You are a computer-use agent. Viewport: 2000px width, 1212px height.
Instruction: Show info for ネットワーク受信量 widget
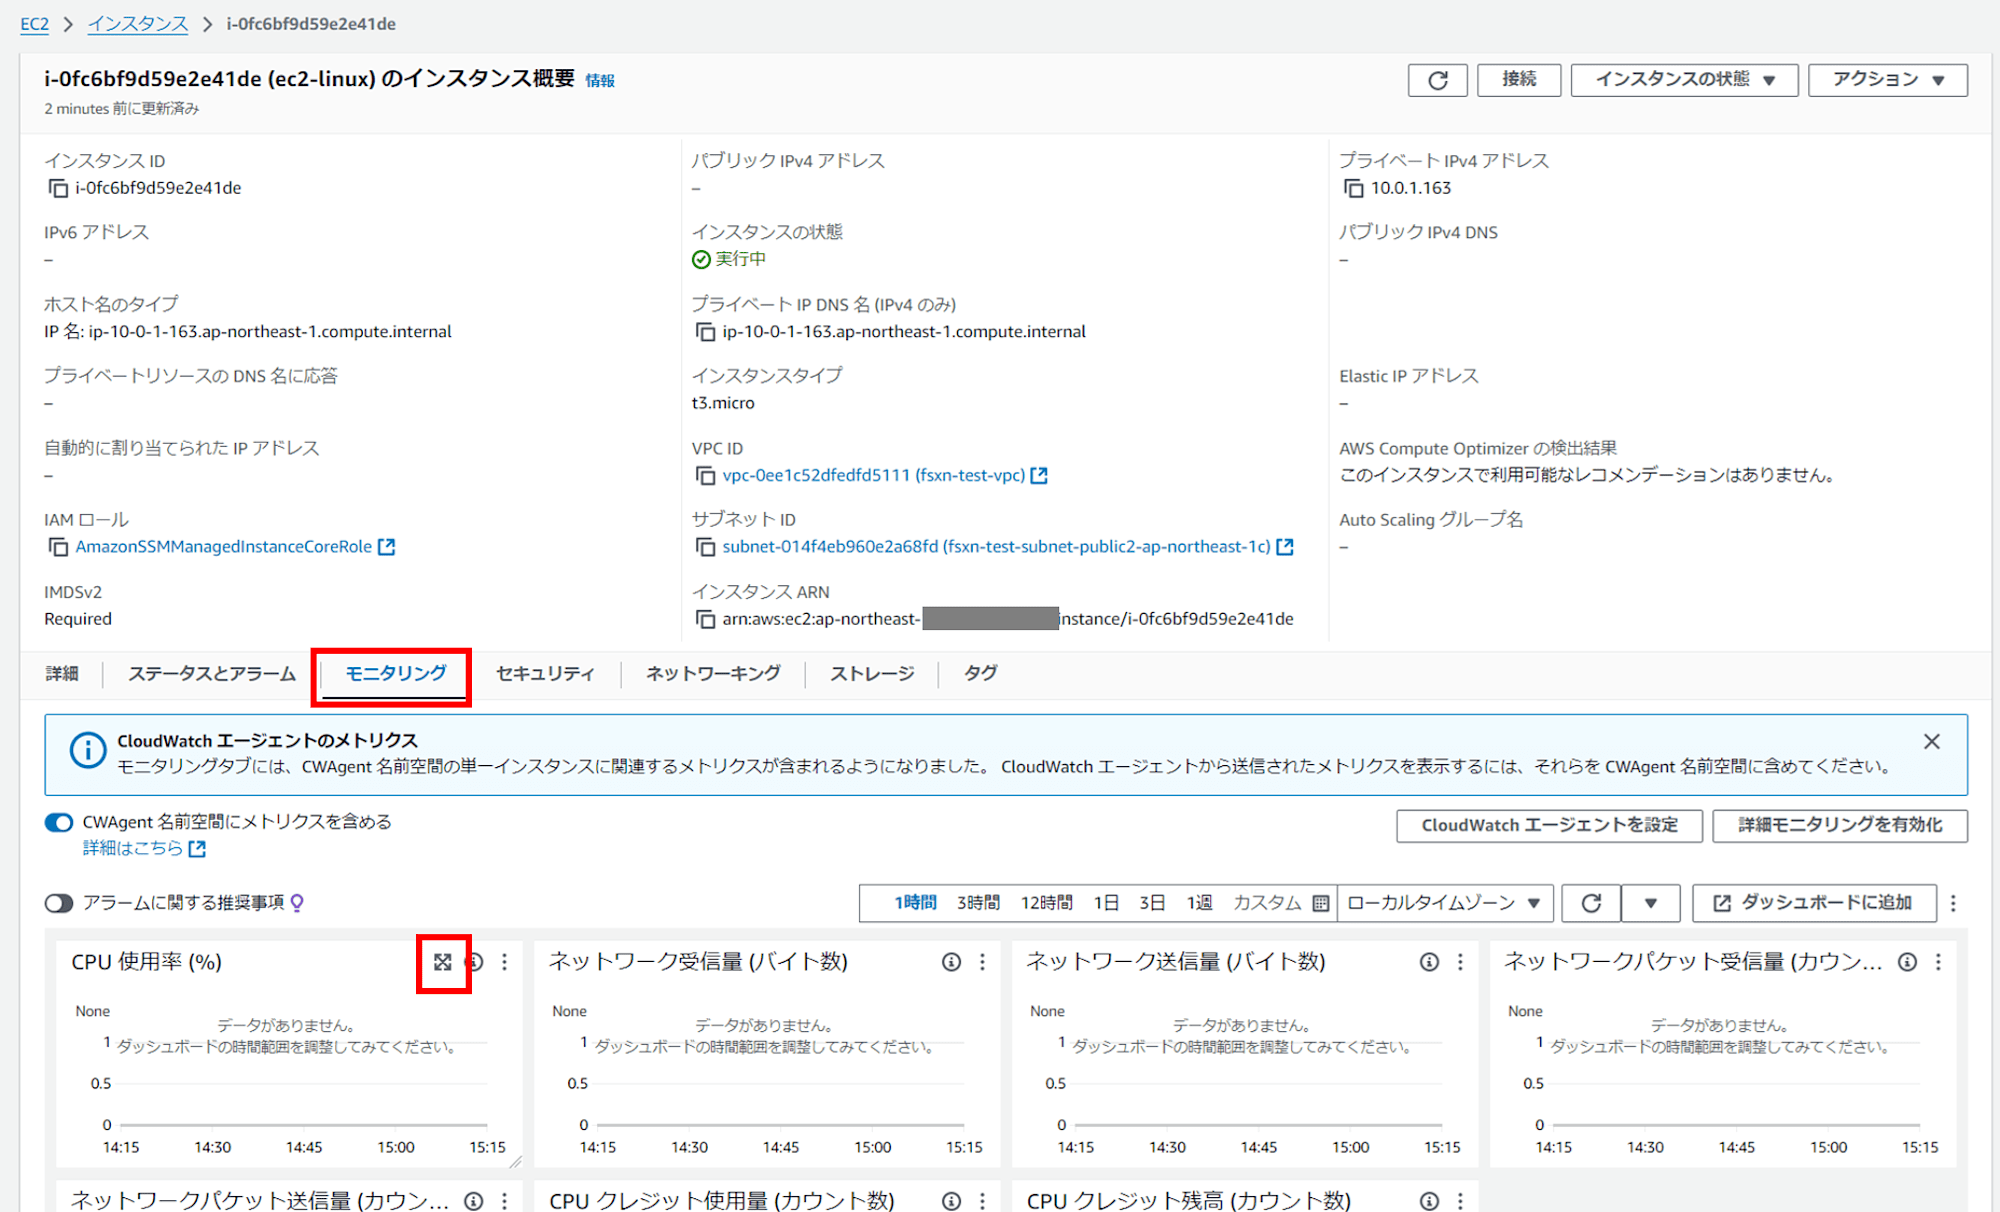pyautogui.click(x=951, y=962)
